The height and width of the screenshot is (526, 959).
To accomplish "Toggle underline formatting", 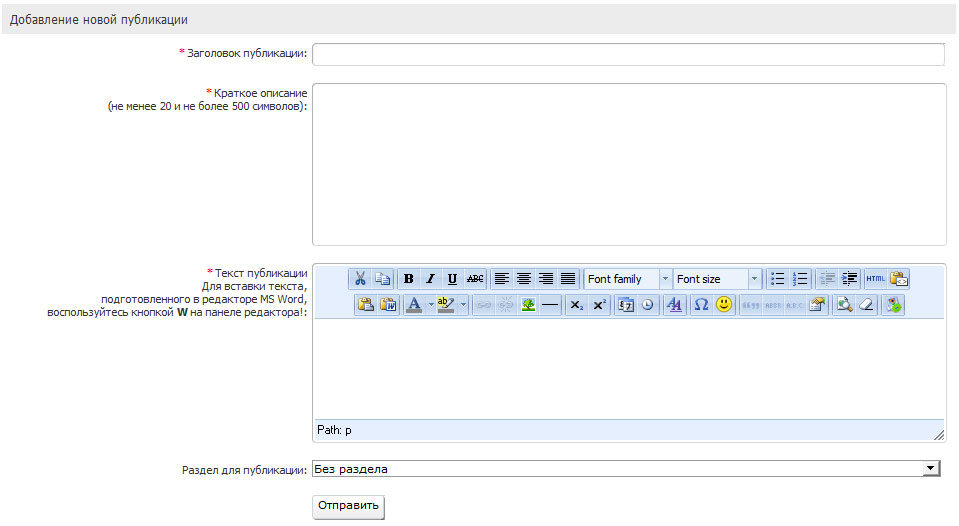I will (x=453, y=279).
